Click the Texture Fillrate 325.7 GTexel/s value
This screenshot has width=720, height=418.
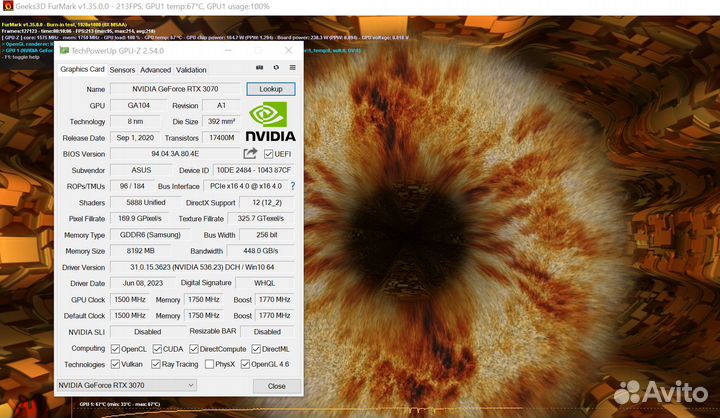pos(260,218)
